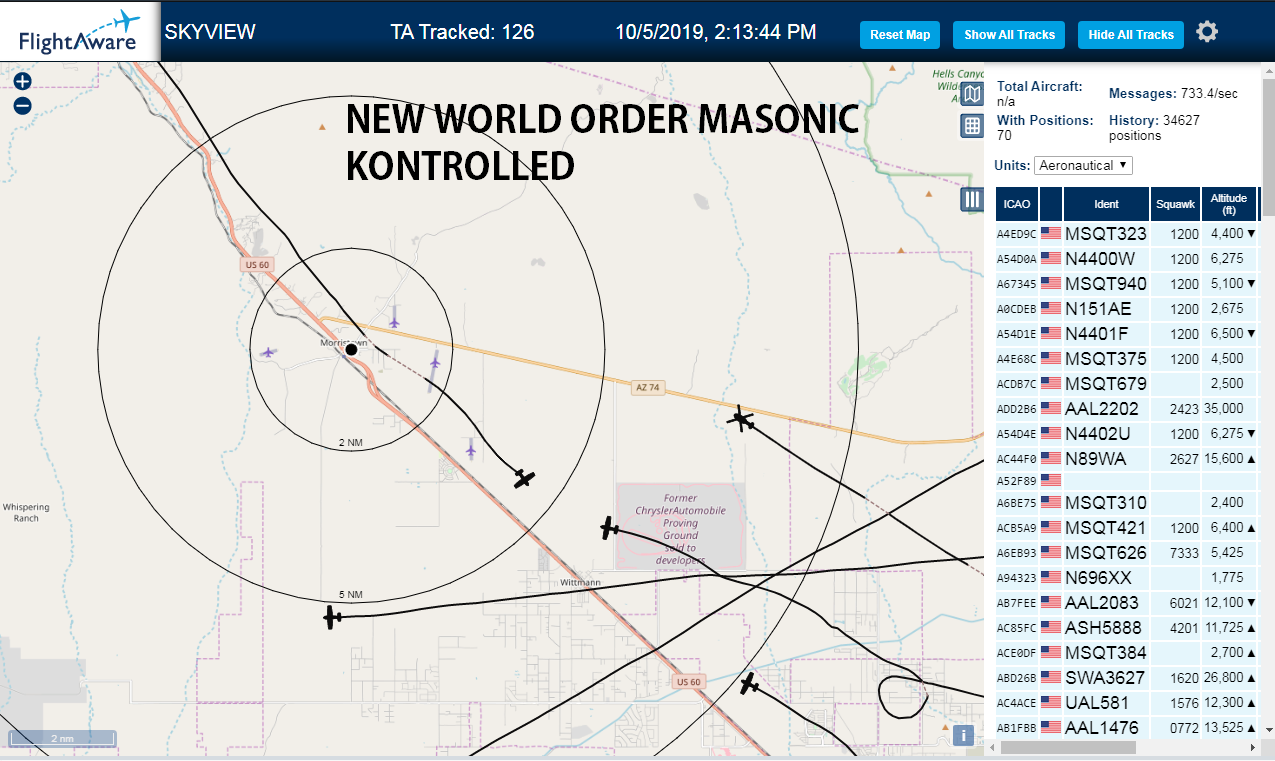Screen dimensions: 1275x761
Task: Click History 34627 positions statistic
Action: click(1154, 127)
